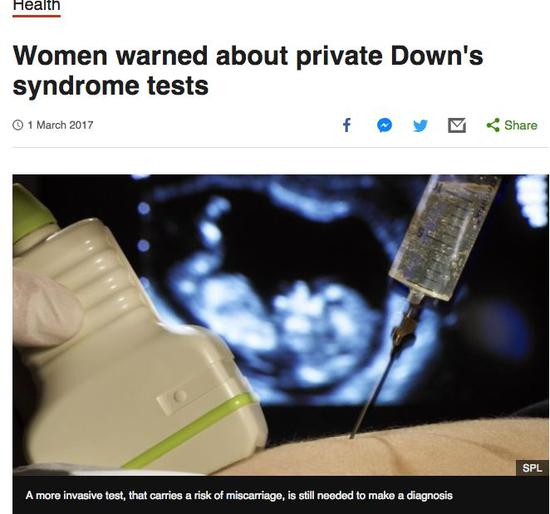
Task: Click the clock icon beside the date
Action: [18, 125]
